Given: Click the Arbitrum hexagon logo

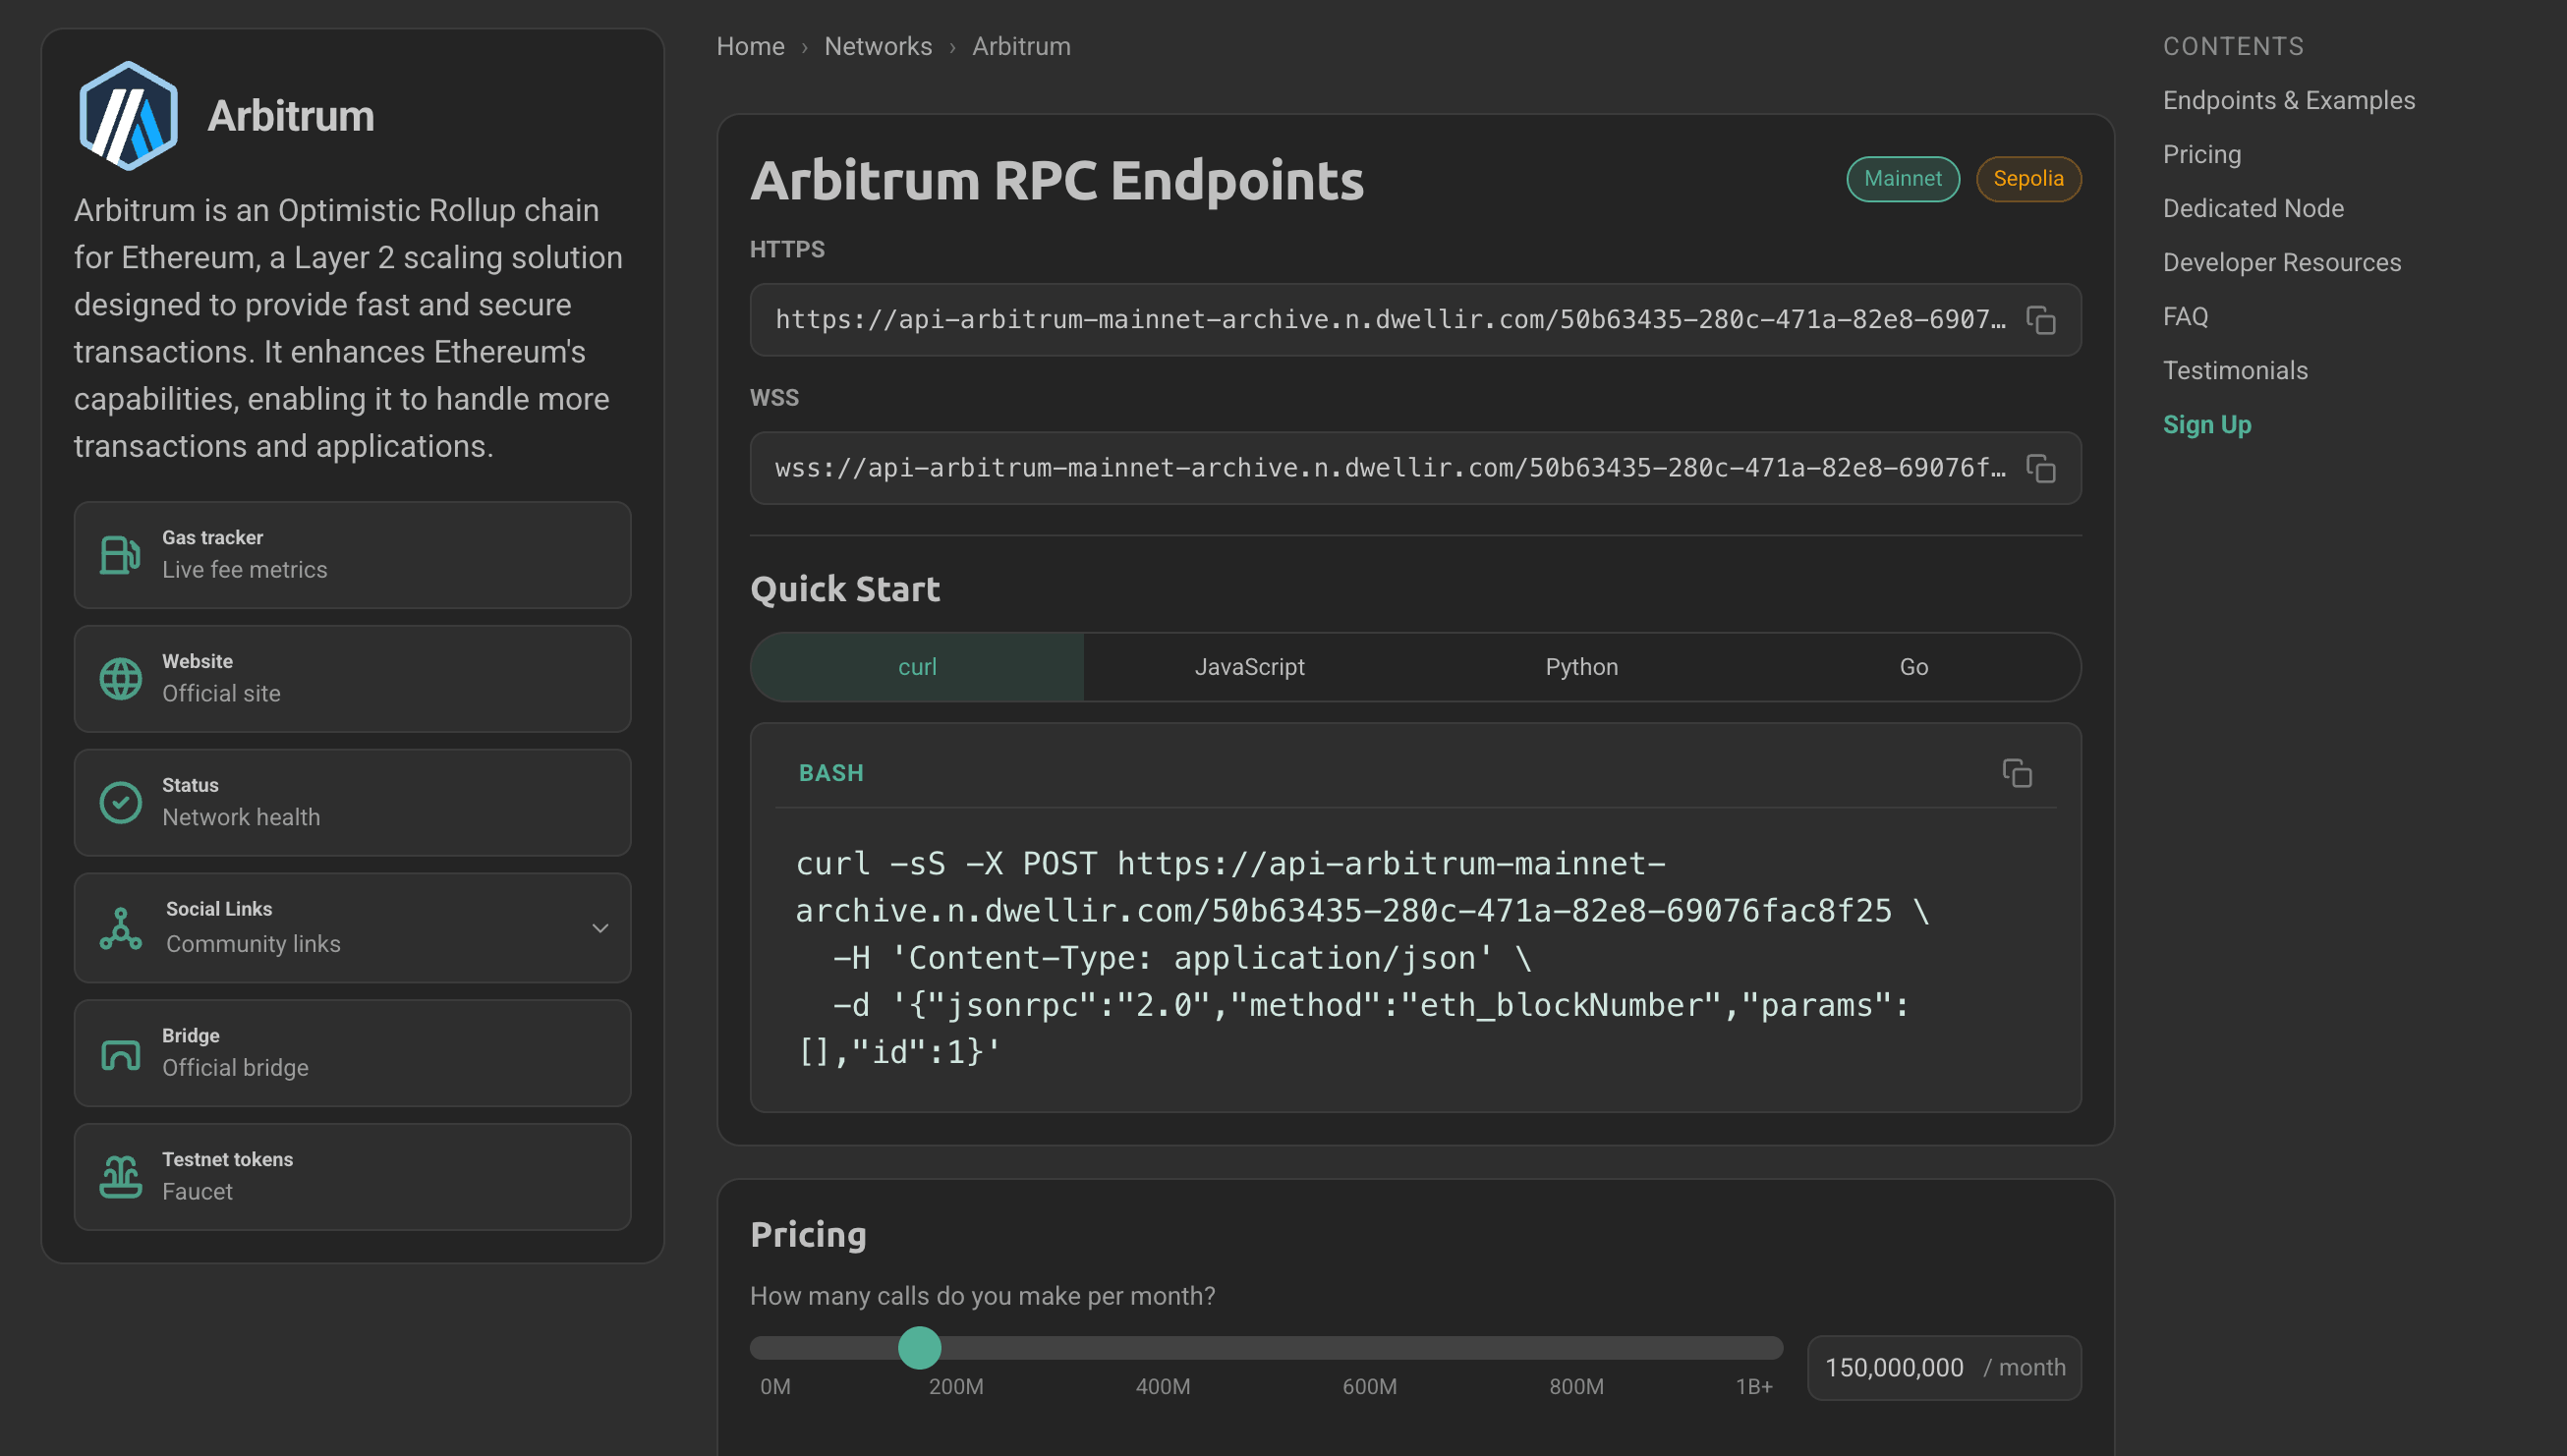Looking at the screenshot, I should 128,113.
